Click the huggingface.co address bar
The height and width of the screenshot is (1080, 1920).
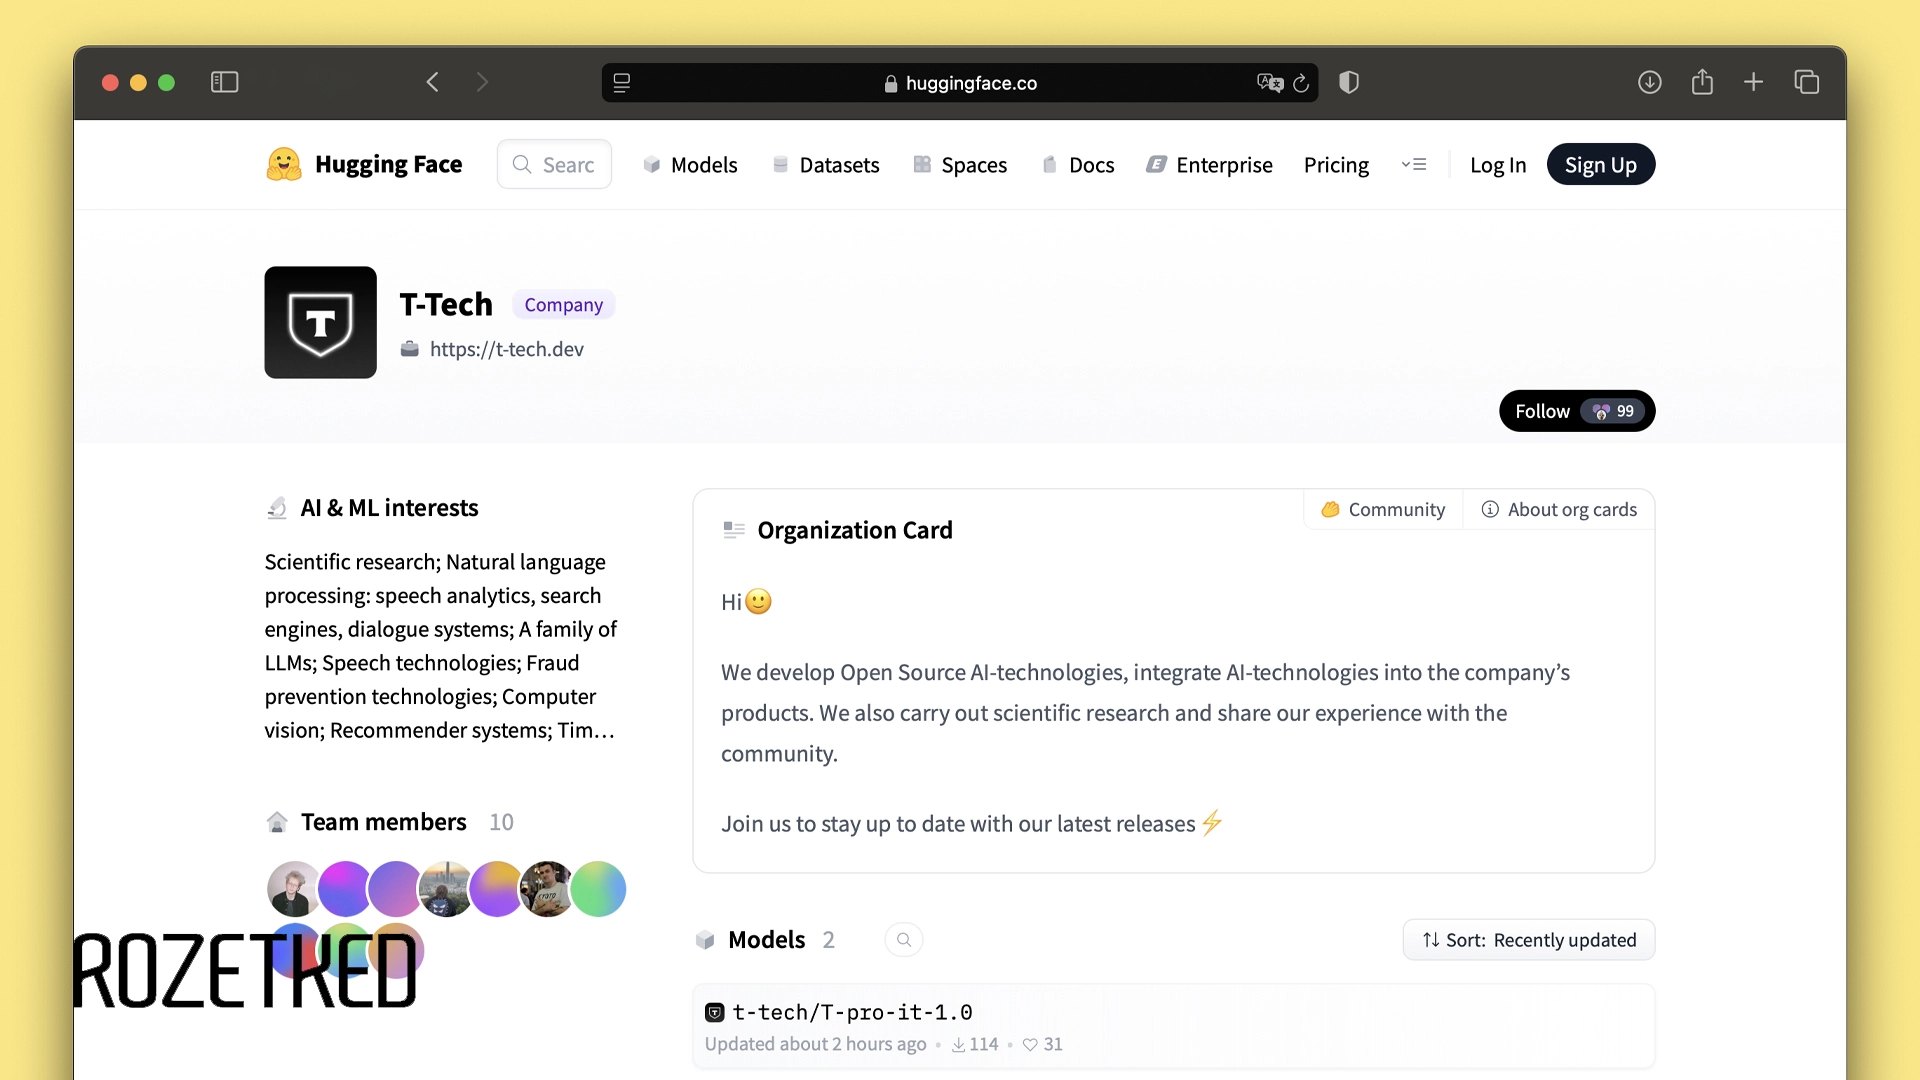pos(960,83)
